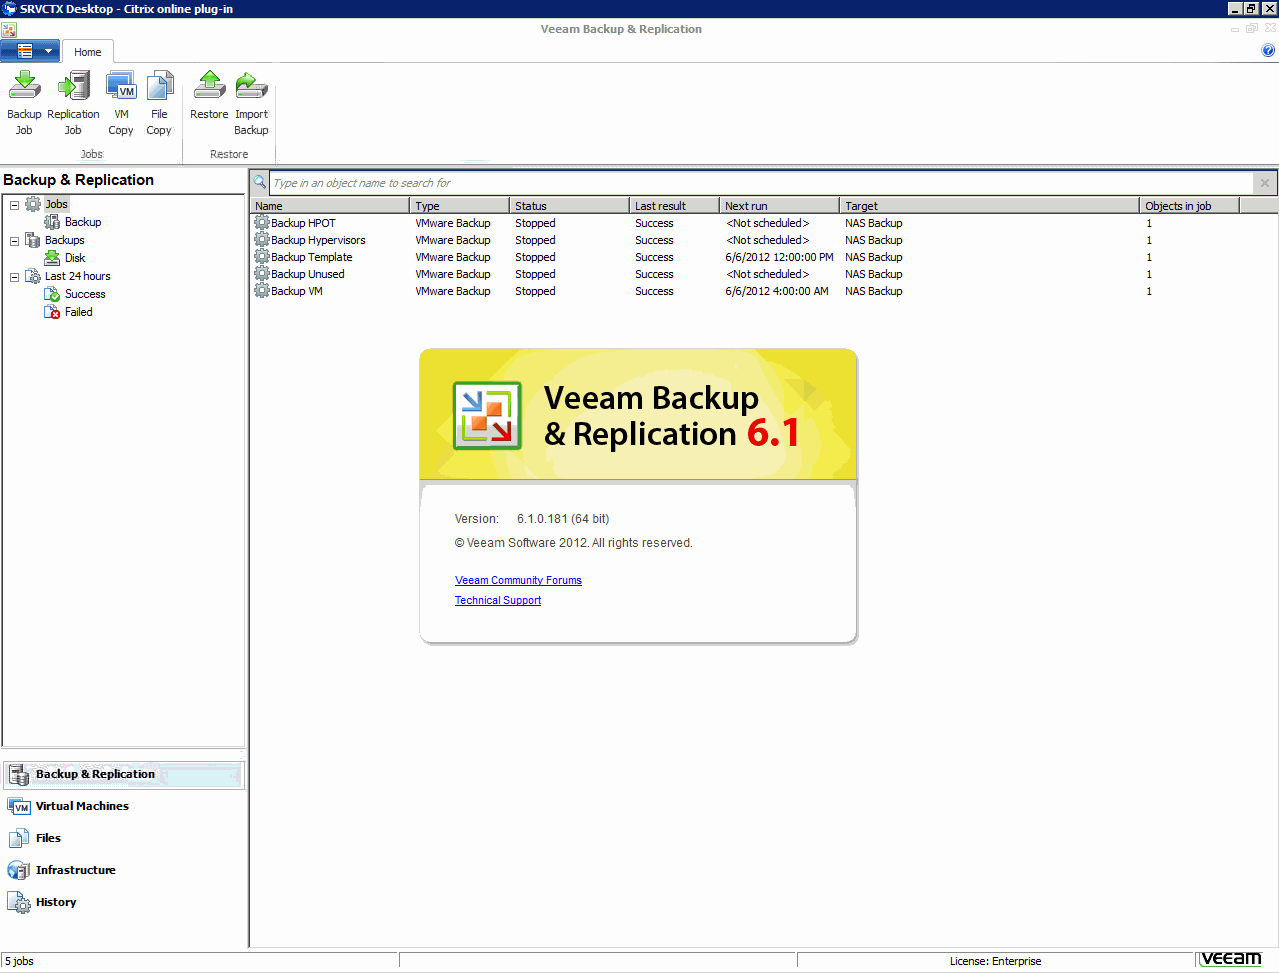The height and width of the screenshot is (974, 1279).
Task: Start a File Copy job
Action: click(x=159, y=103)
